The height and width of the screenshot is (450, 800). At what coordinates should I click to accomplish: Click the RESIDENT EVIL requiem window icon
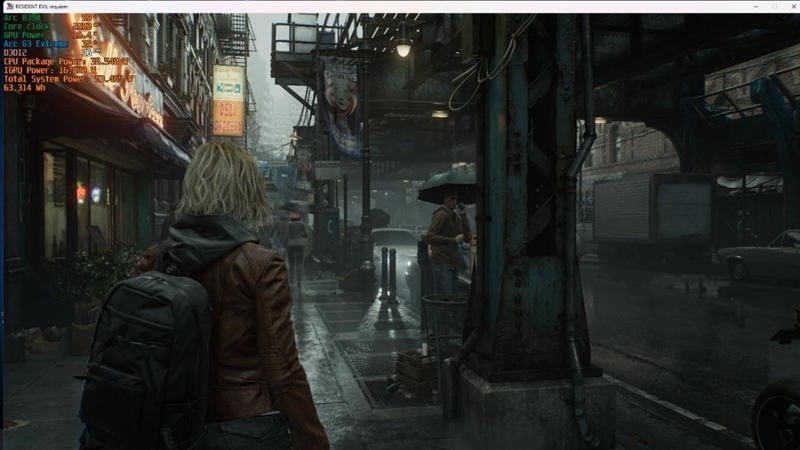[9, 6]
